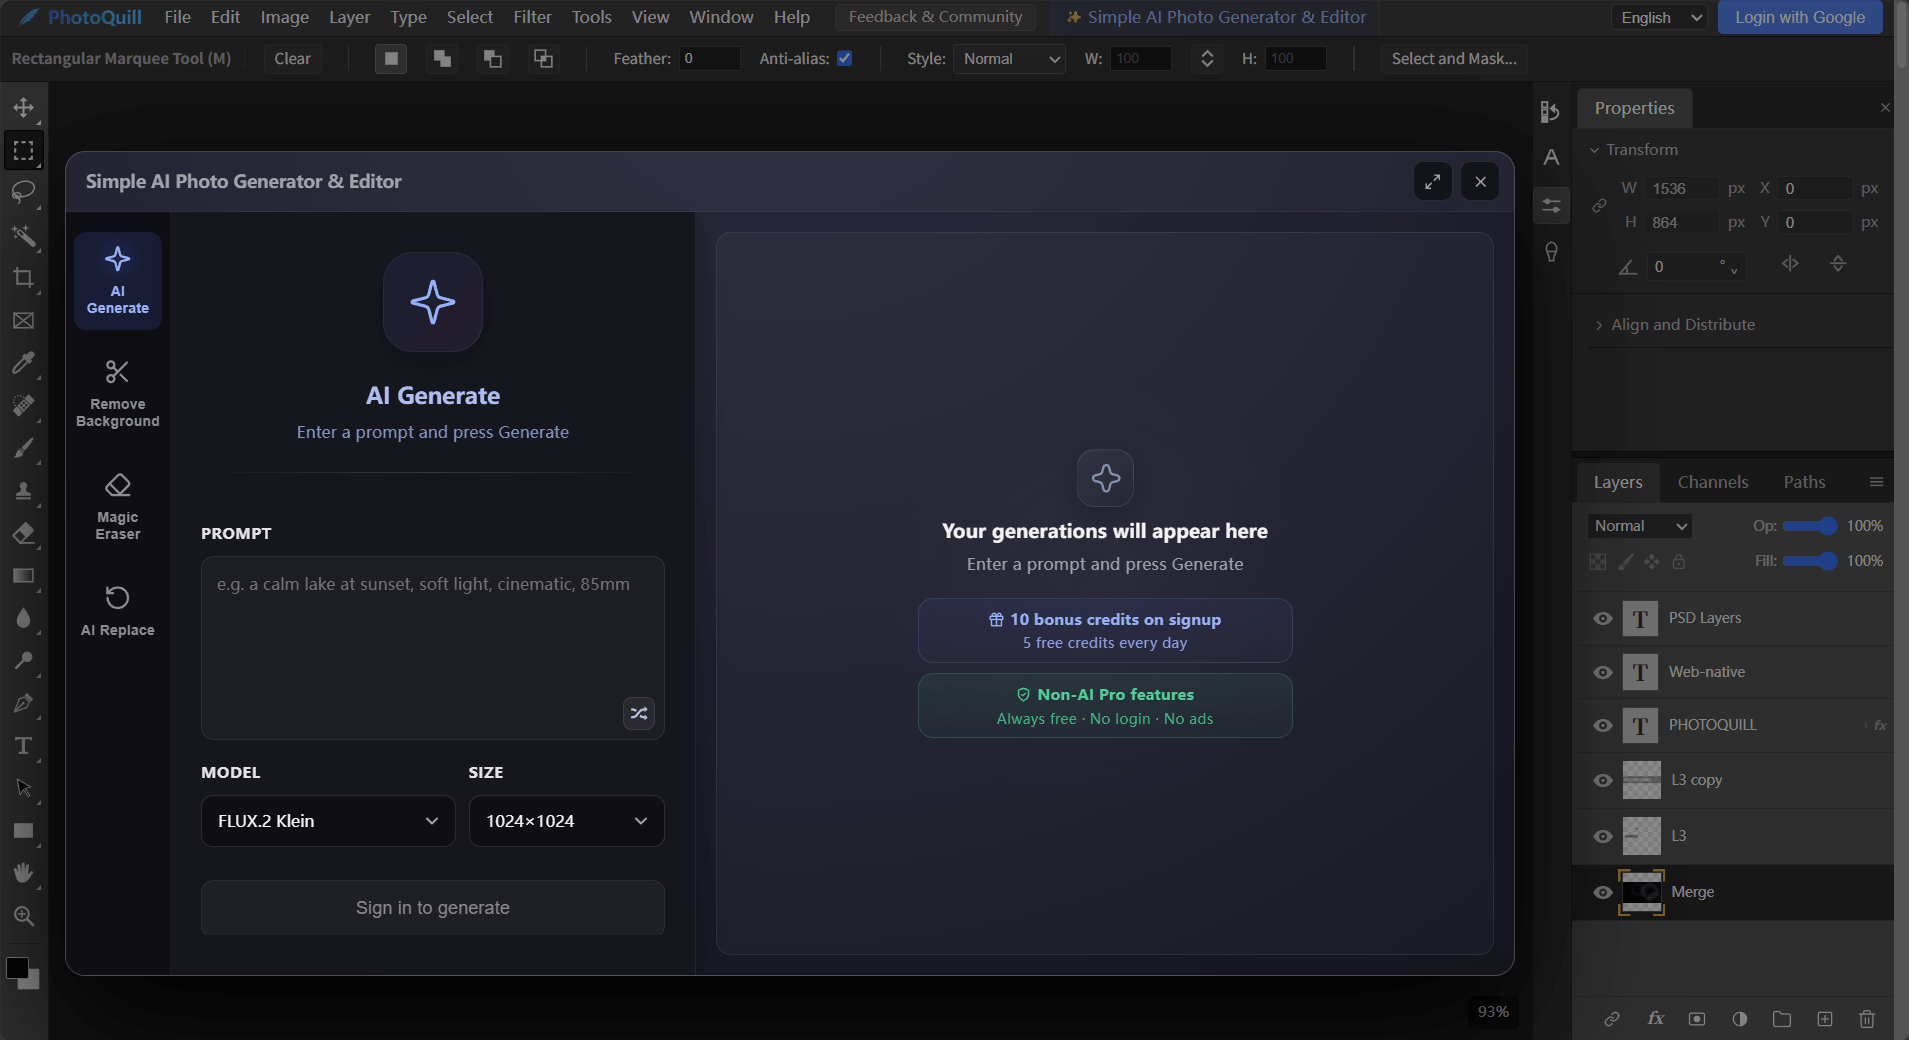Switch to the Paths tab
This screenshot has height=1040, width=1909.
point(1805,482)
